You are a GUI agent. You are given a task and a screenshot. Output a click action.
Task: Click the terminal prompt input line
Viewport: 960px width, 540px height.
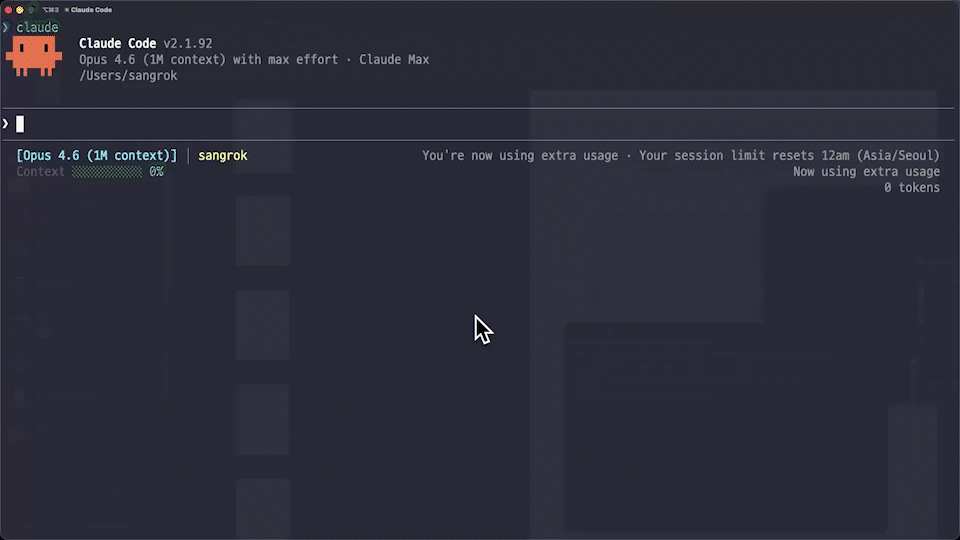(x=478, y=124)
